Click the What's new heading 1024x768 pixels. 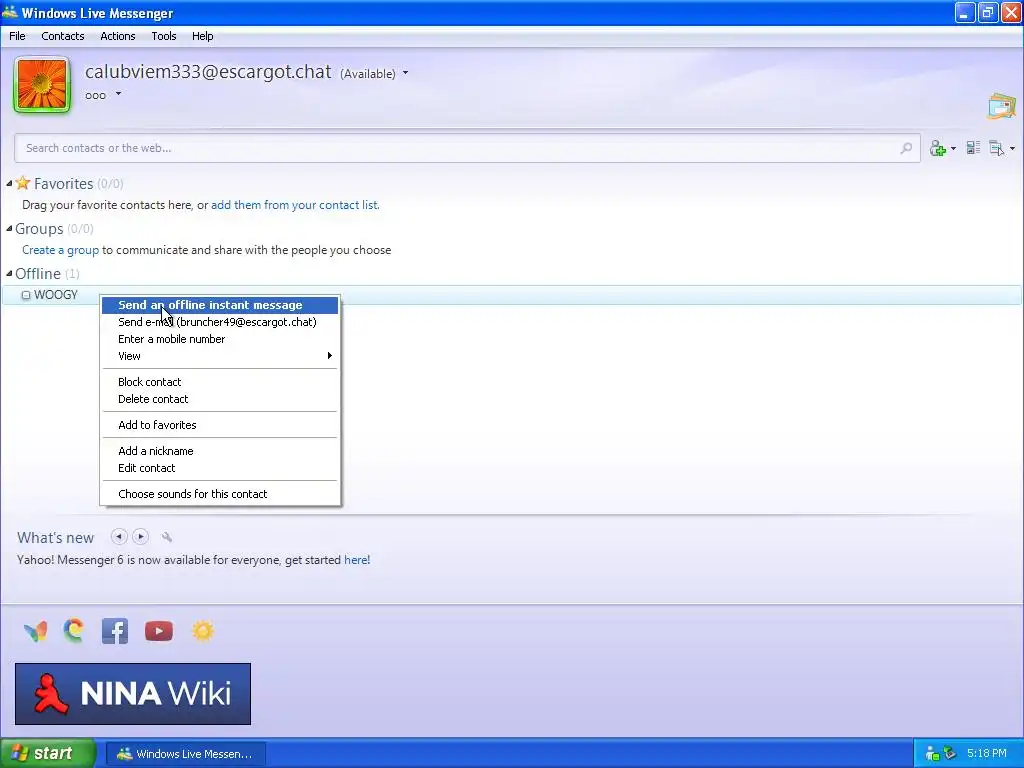(56, 537)
